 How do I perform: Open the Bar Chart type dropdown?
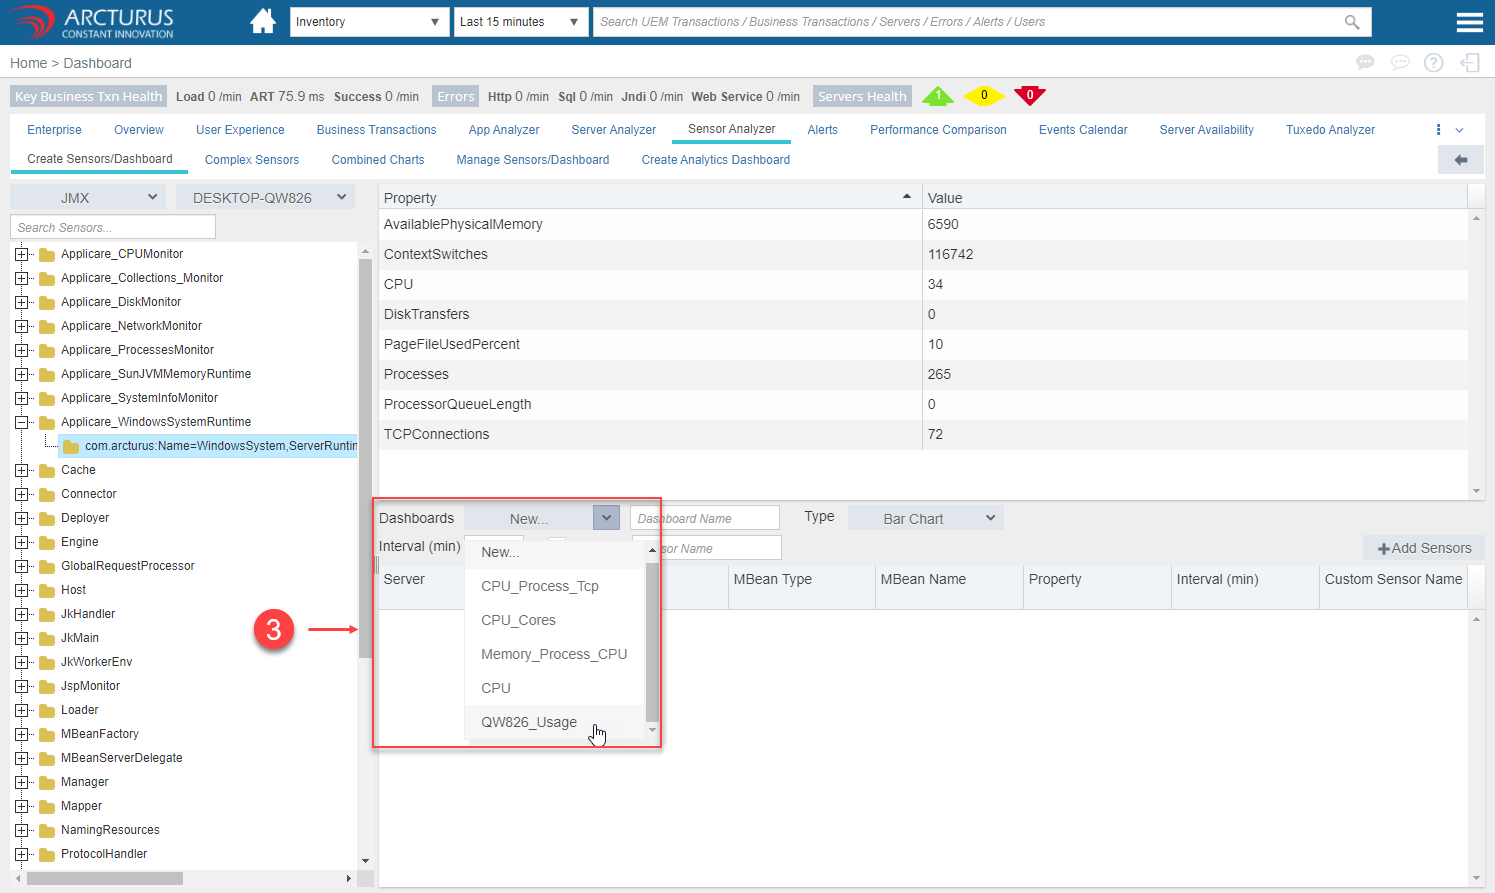(x=925, y=518)
